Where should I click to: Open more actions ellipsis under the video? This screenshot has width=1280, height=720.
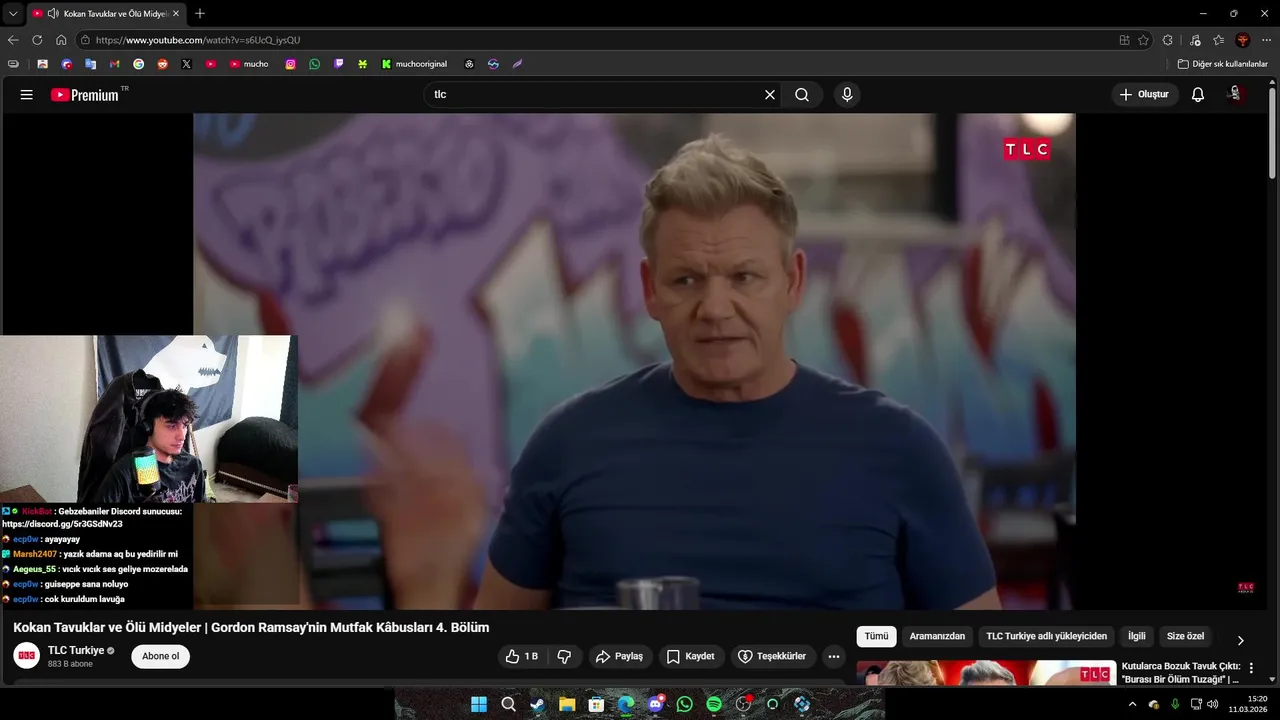coord(834,657)
